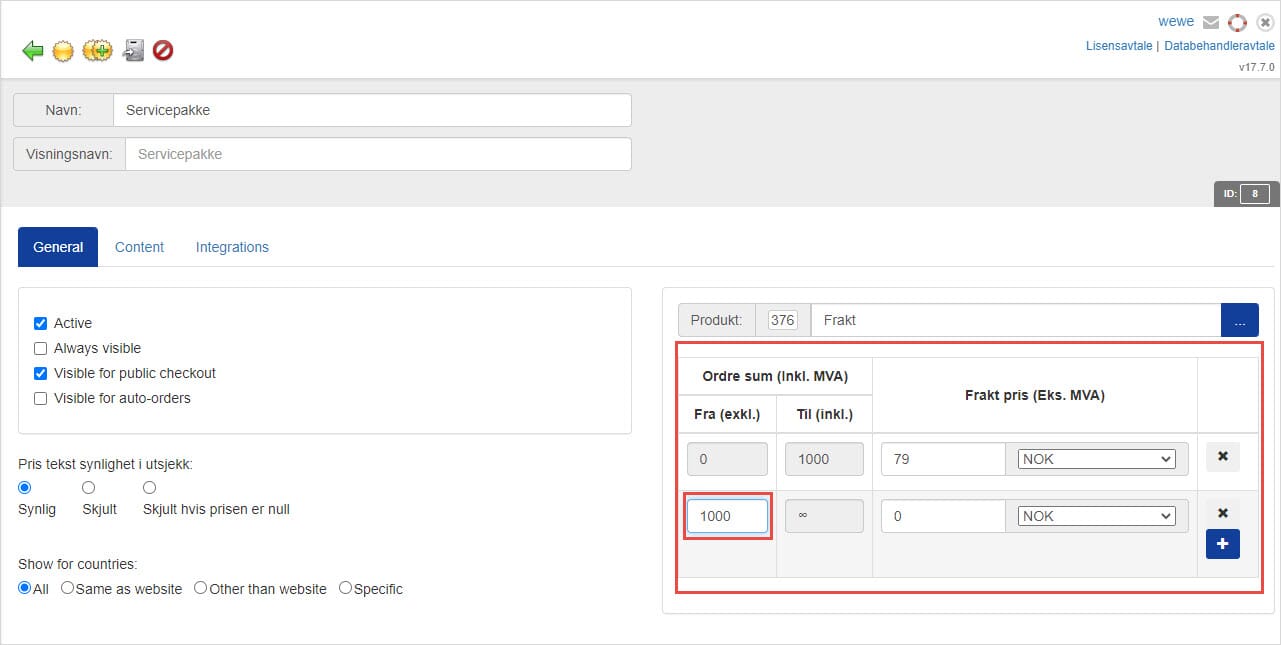Open the Lisensavtale link
This screenshot has height=645, width=1281.
coord(1118,46)
